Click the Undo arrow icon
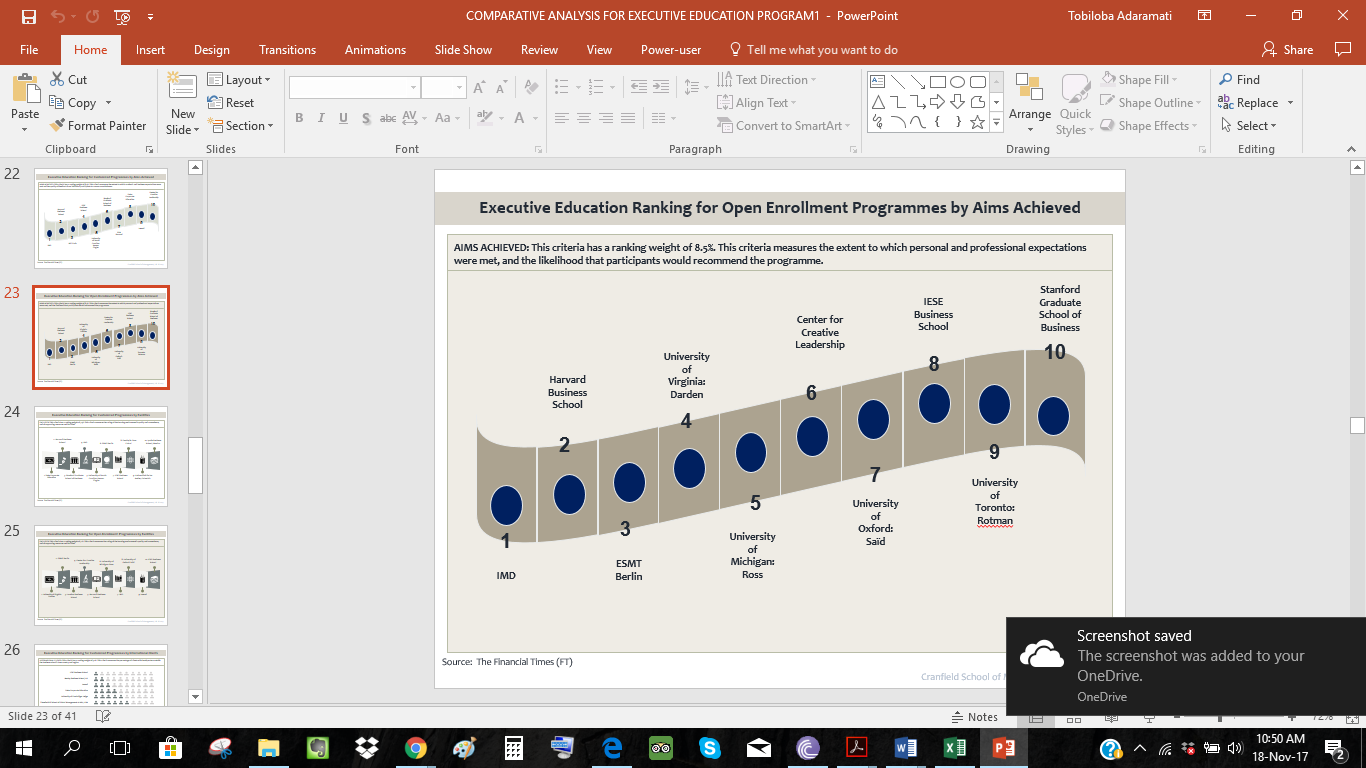 [57, 16]
